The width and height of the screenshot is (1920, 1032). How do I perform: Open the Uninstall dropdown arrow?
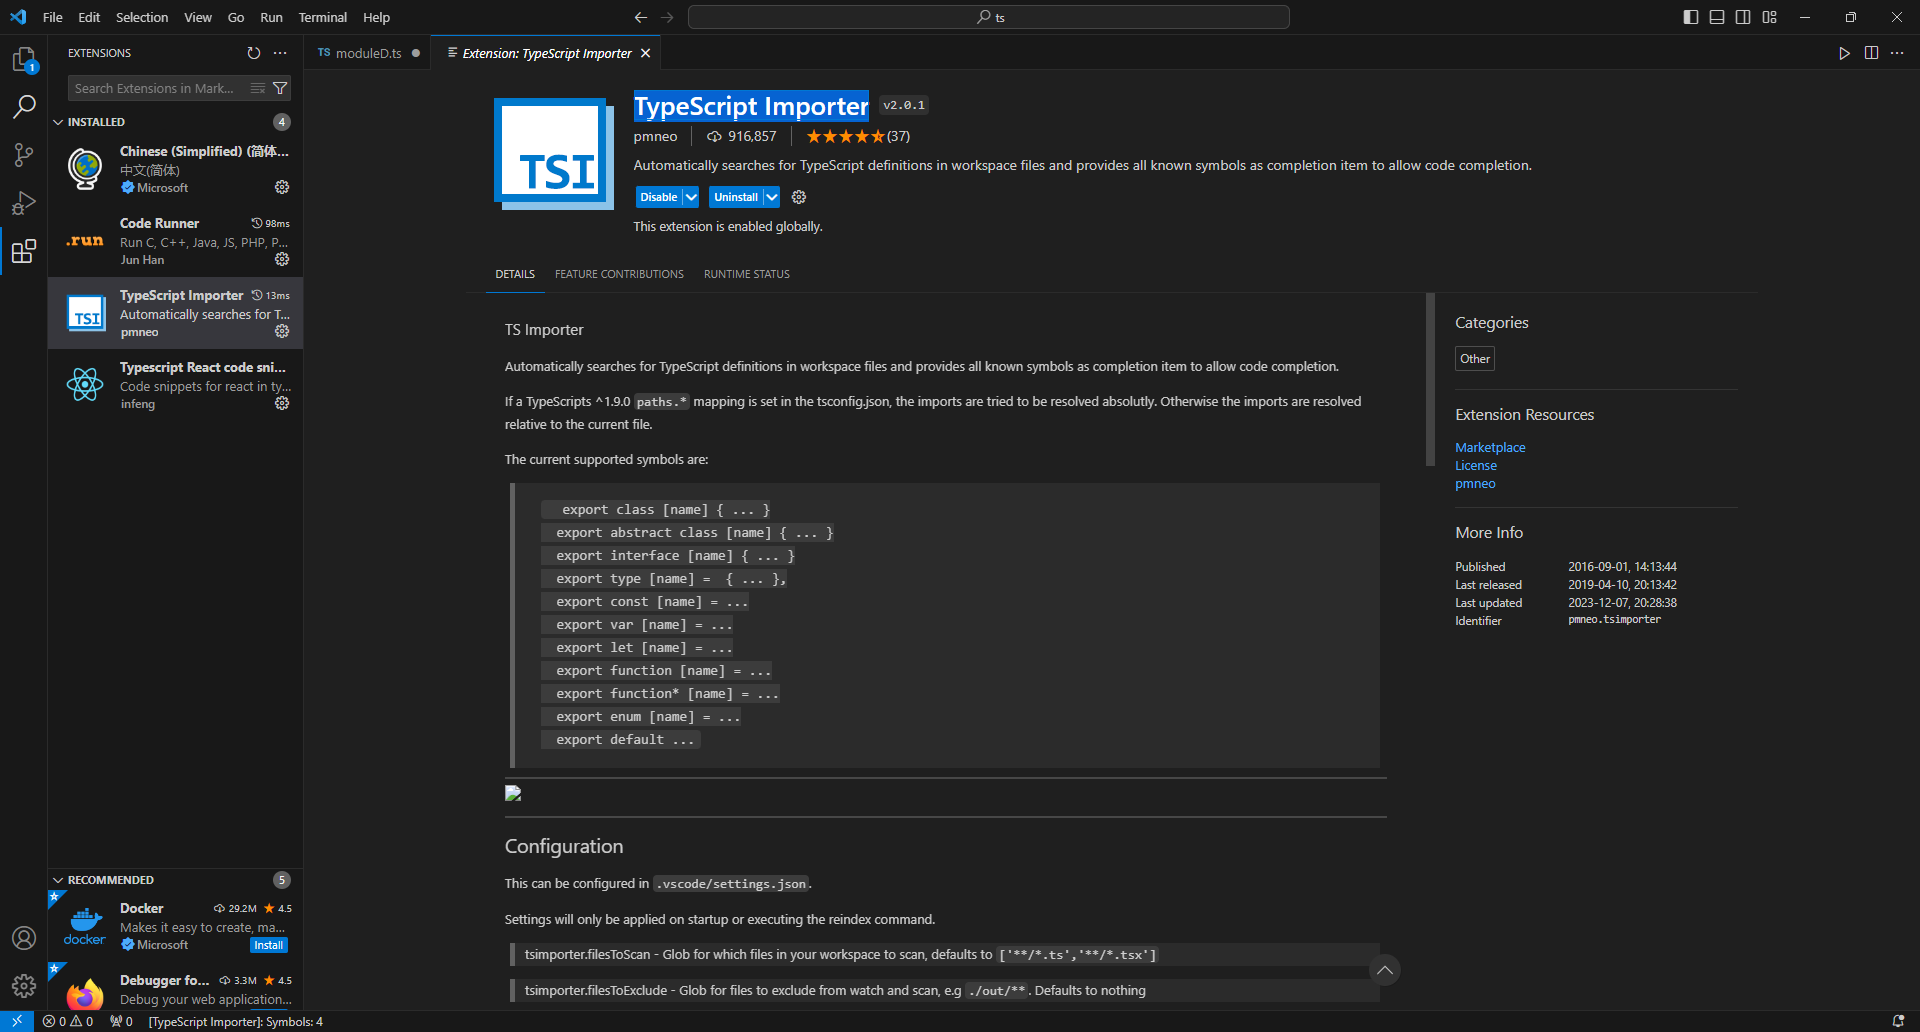point(771,197)
